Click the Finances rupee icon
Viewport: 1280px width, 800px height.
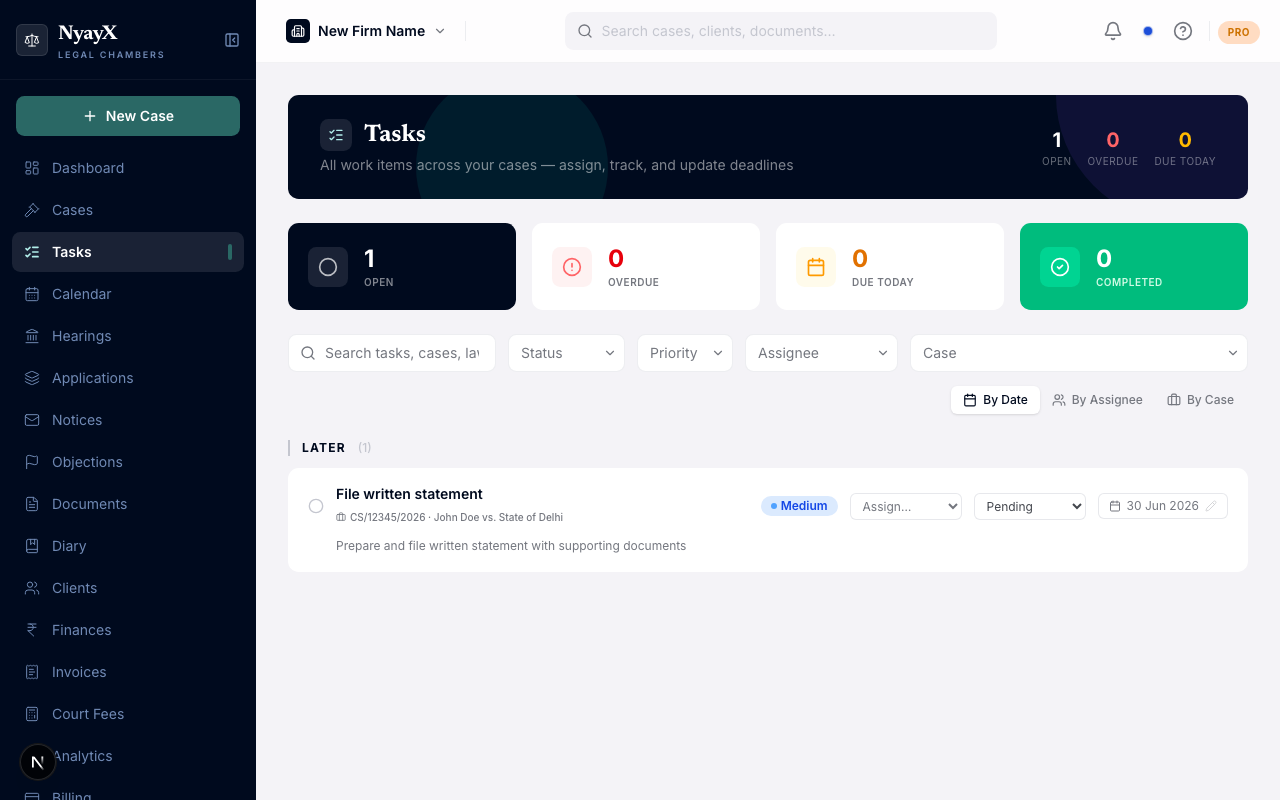[x=33, y=629]
